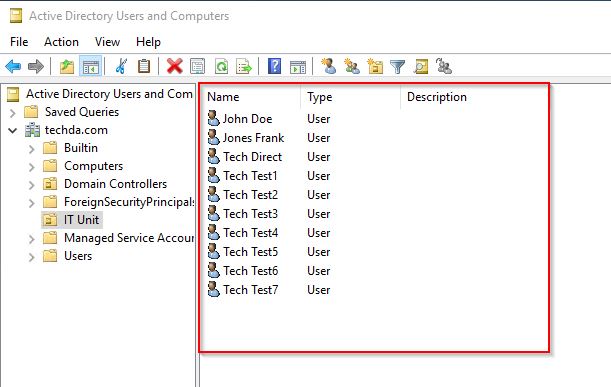Click the Type cell of John Doe
Viewport: 611px width, 387px height.
tap(318, 118)
